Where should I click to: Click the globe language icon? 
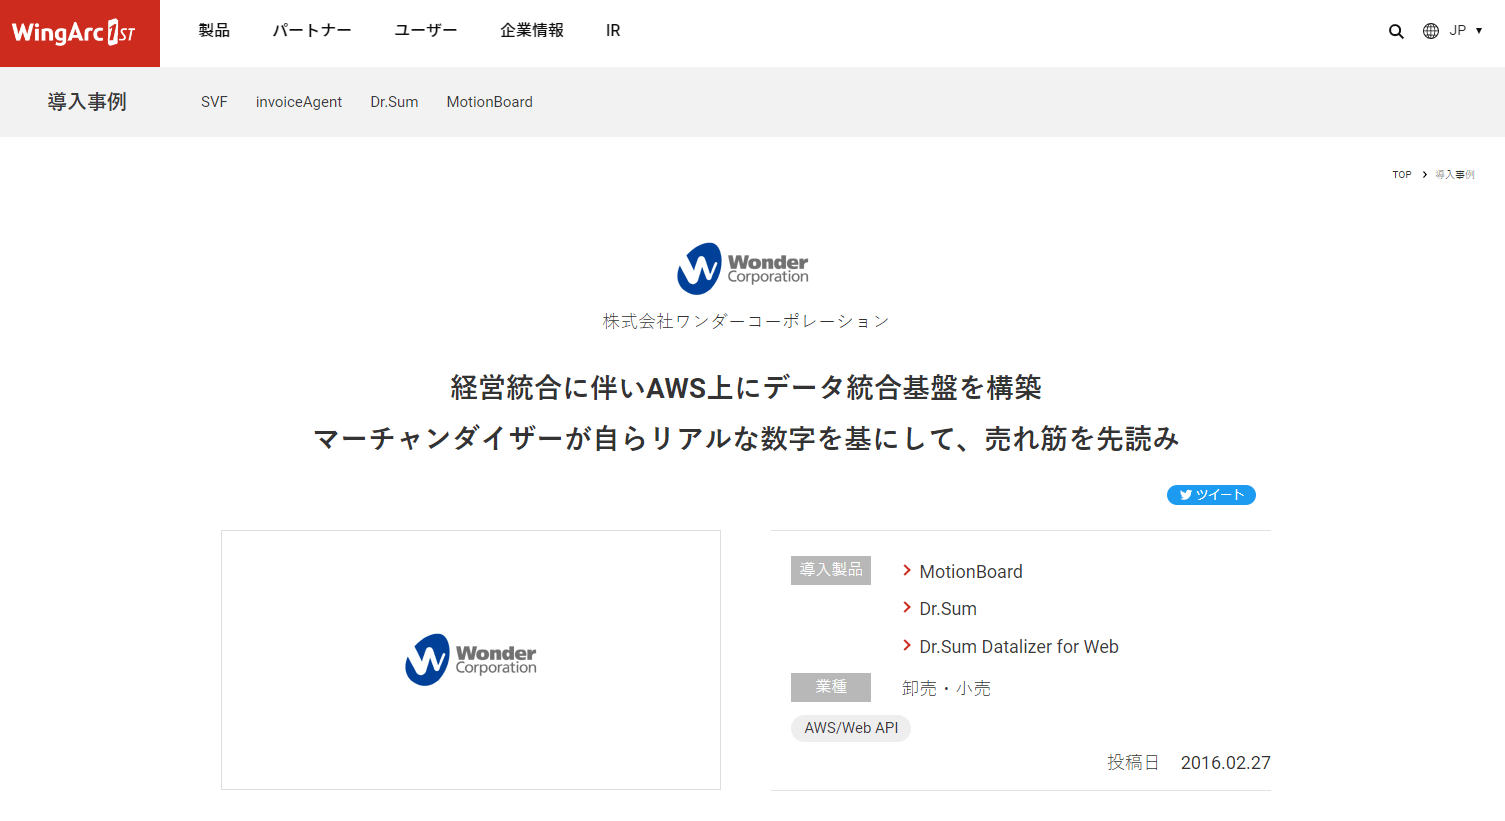[1431, 31]
